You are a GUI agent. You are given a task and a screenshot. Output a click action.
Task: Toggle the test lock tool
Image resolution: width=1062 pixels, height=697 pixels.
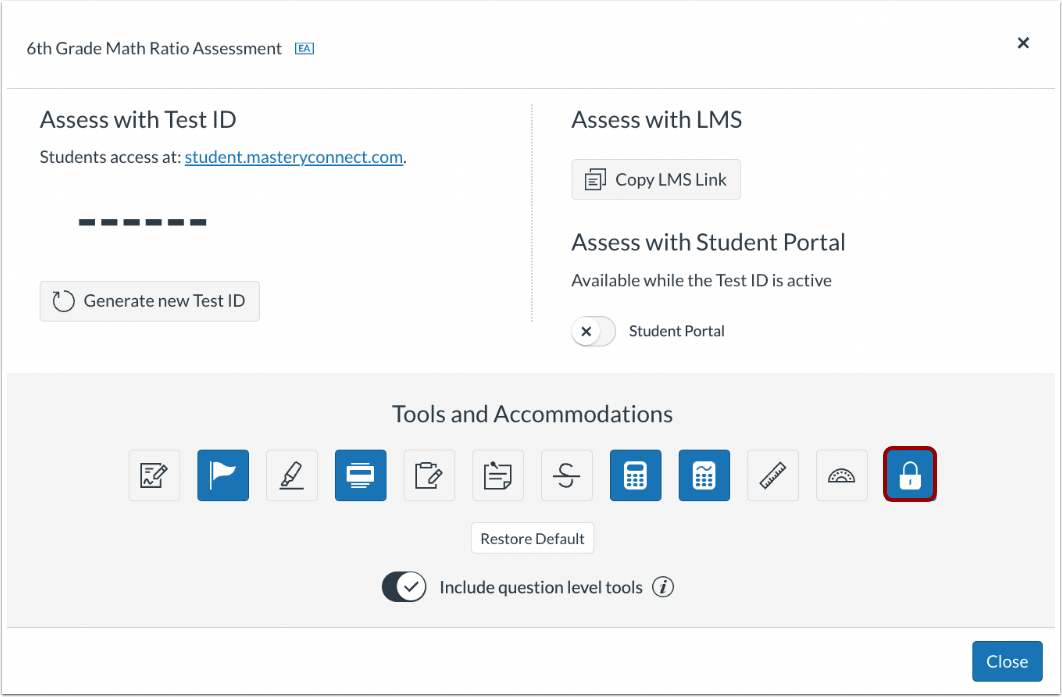pos(910,475)
